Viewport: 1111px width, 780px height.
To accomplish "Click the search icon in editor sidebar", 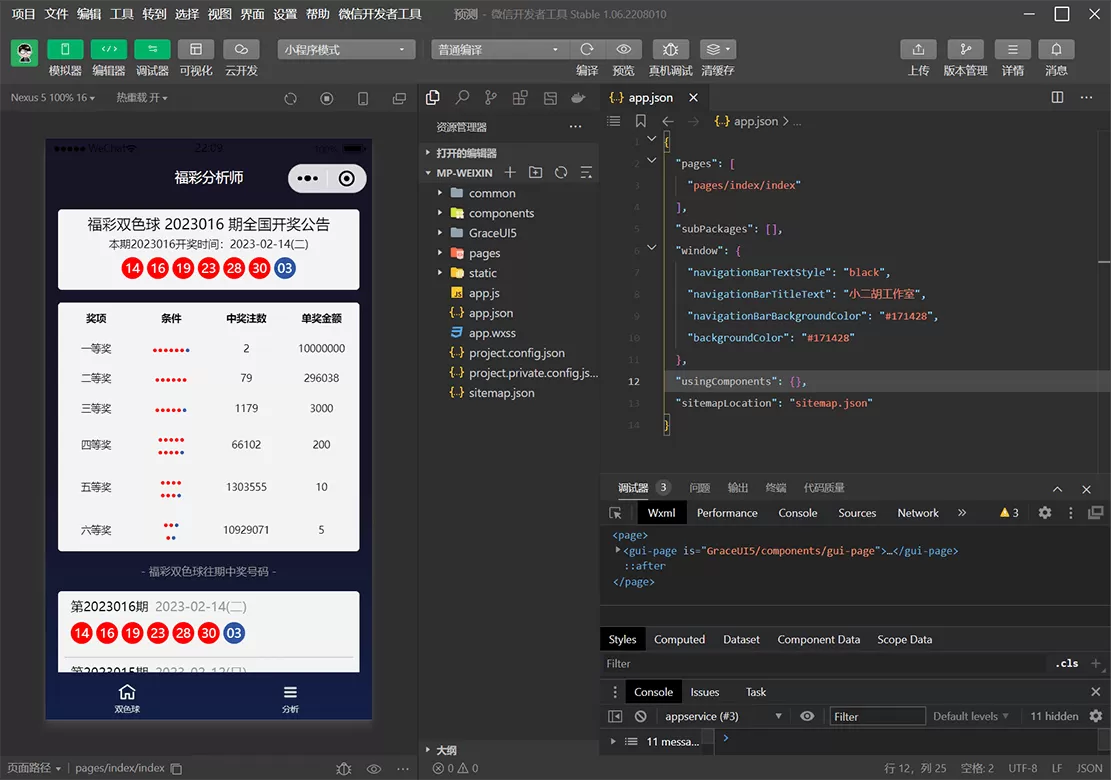I will (x=462, y=98).
